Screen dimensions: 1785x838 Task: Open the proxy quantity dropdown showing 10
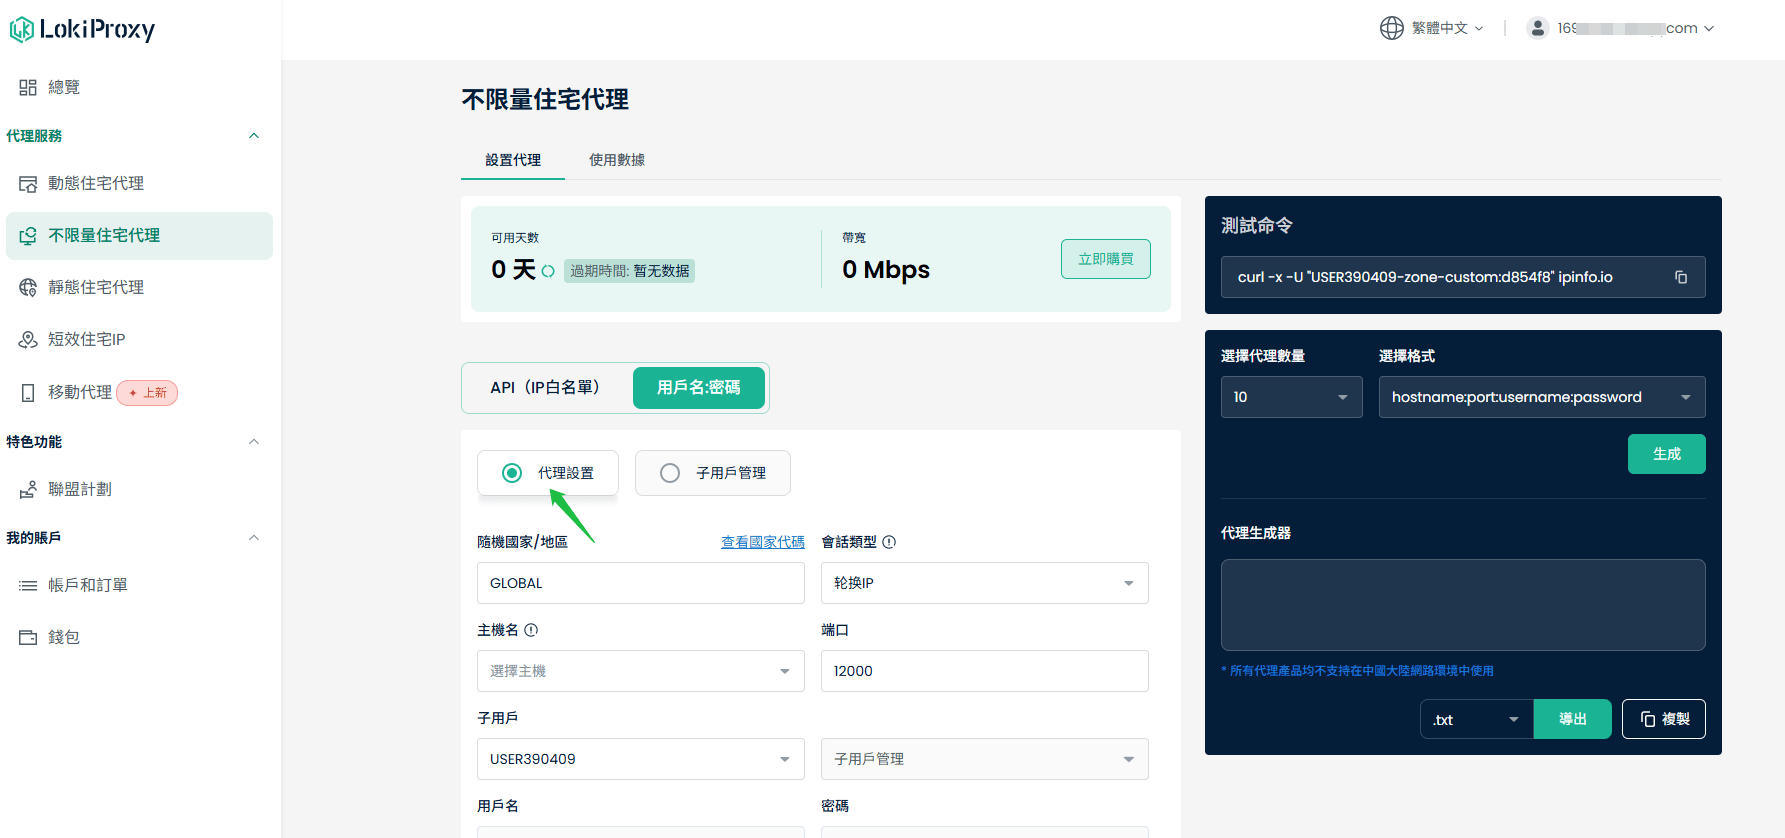tap(1292, 397)
